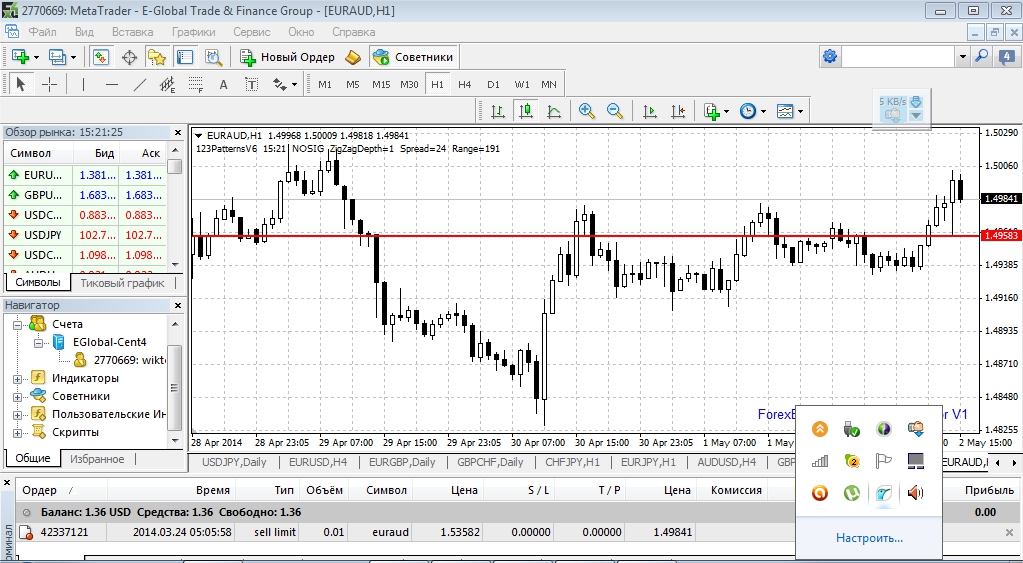Select the Fibonacci retracement tool
The height and width of the screenshot is (563, 1023).
196,84
